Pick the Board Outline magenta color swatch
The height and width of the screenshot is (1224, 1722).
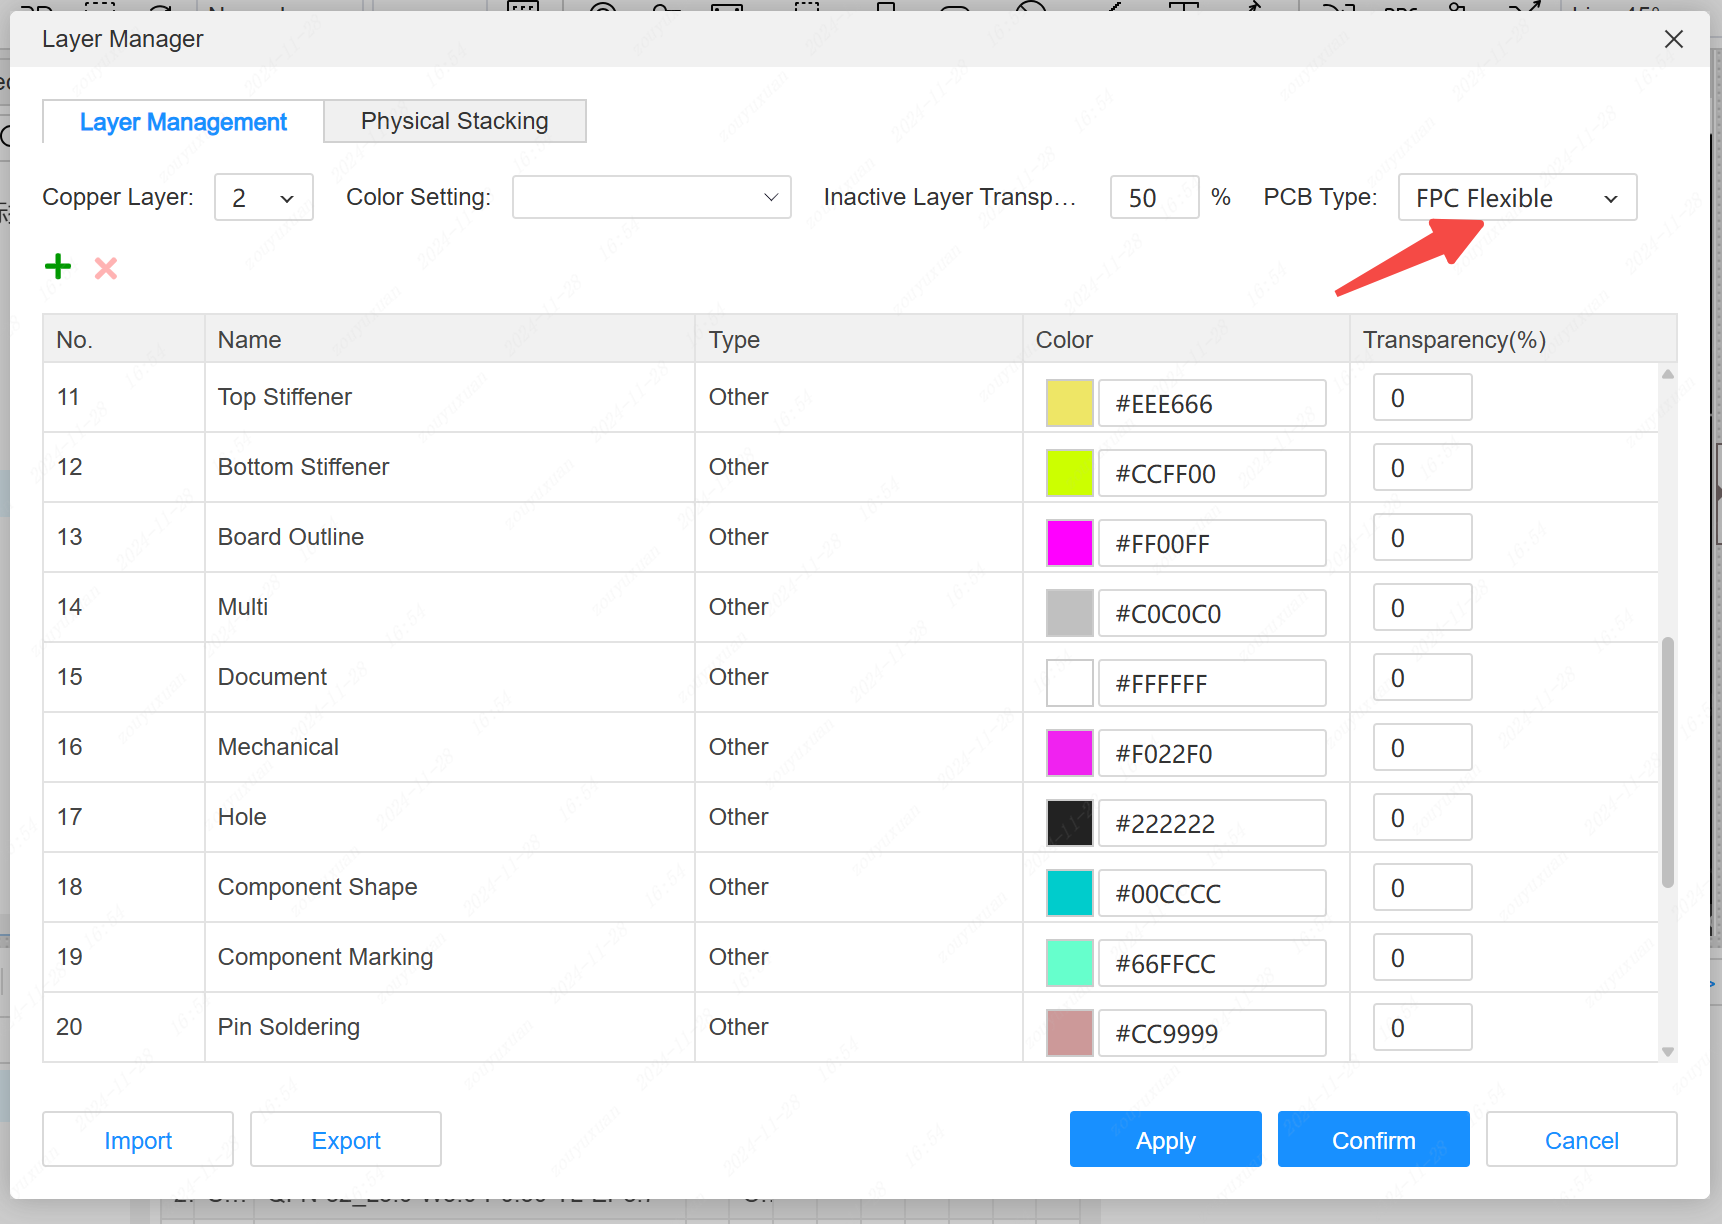pyautogui.click(x=1069, y=544)
